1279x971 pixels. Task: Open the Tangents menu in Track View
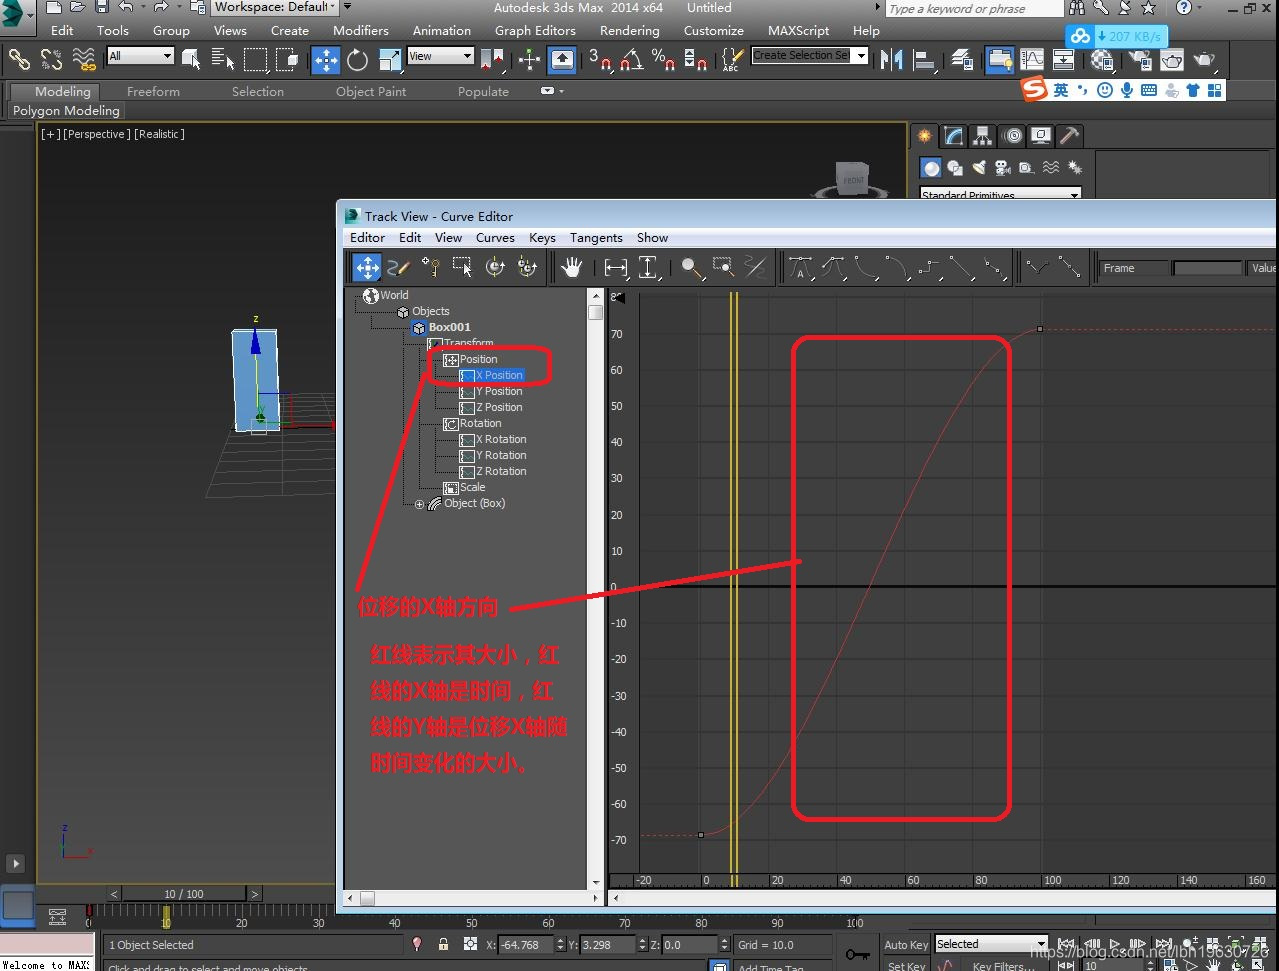[x=596, y=238]
